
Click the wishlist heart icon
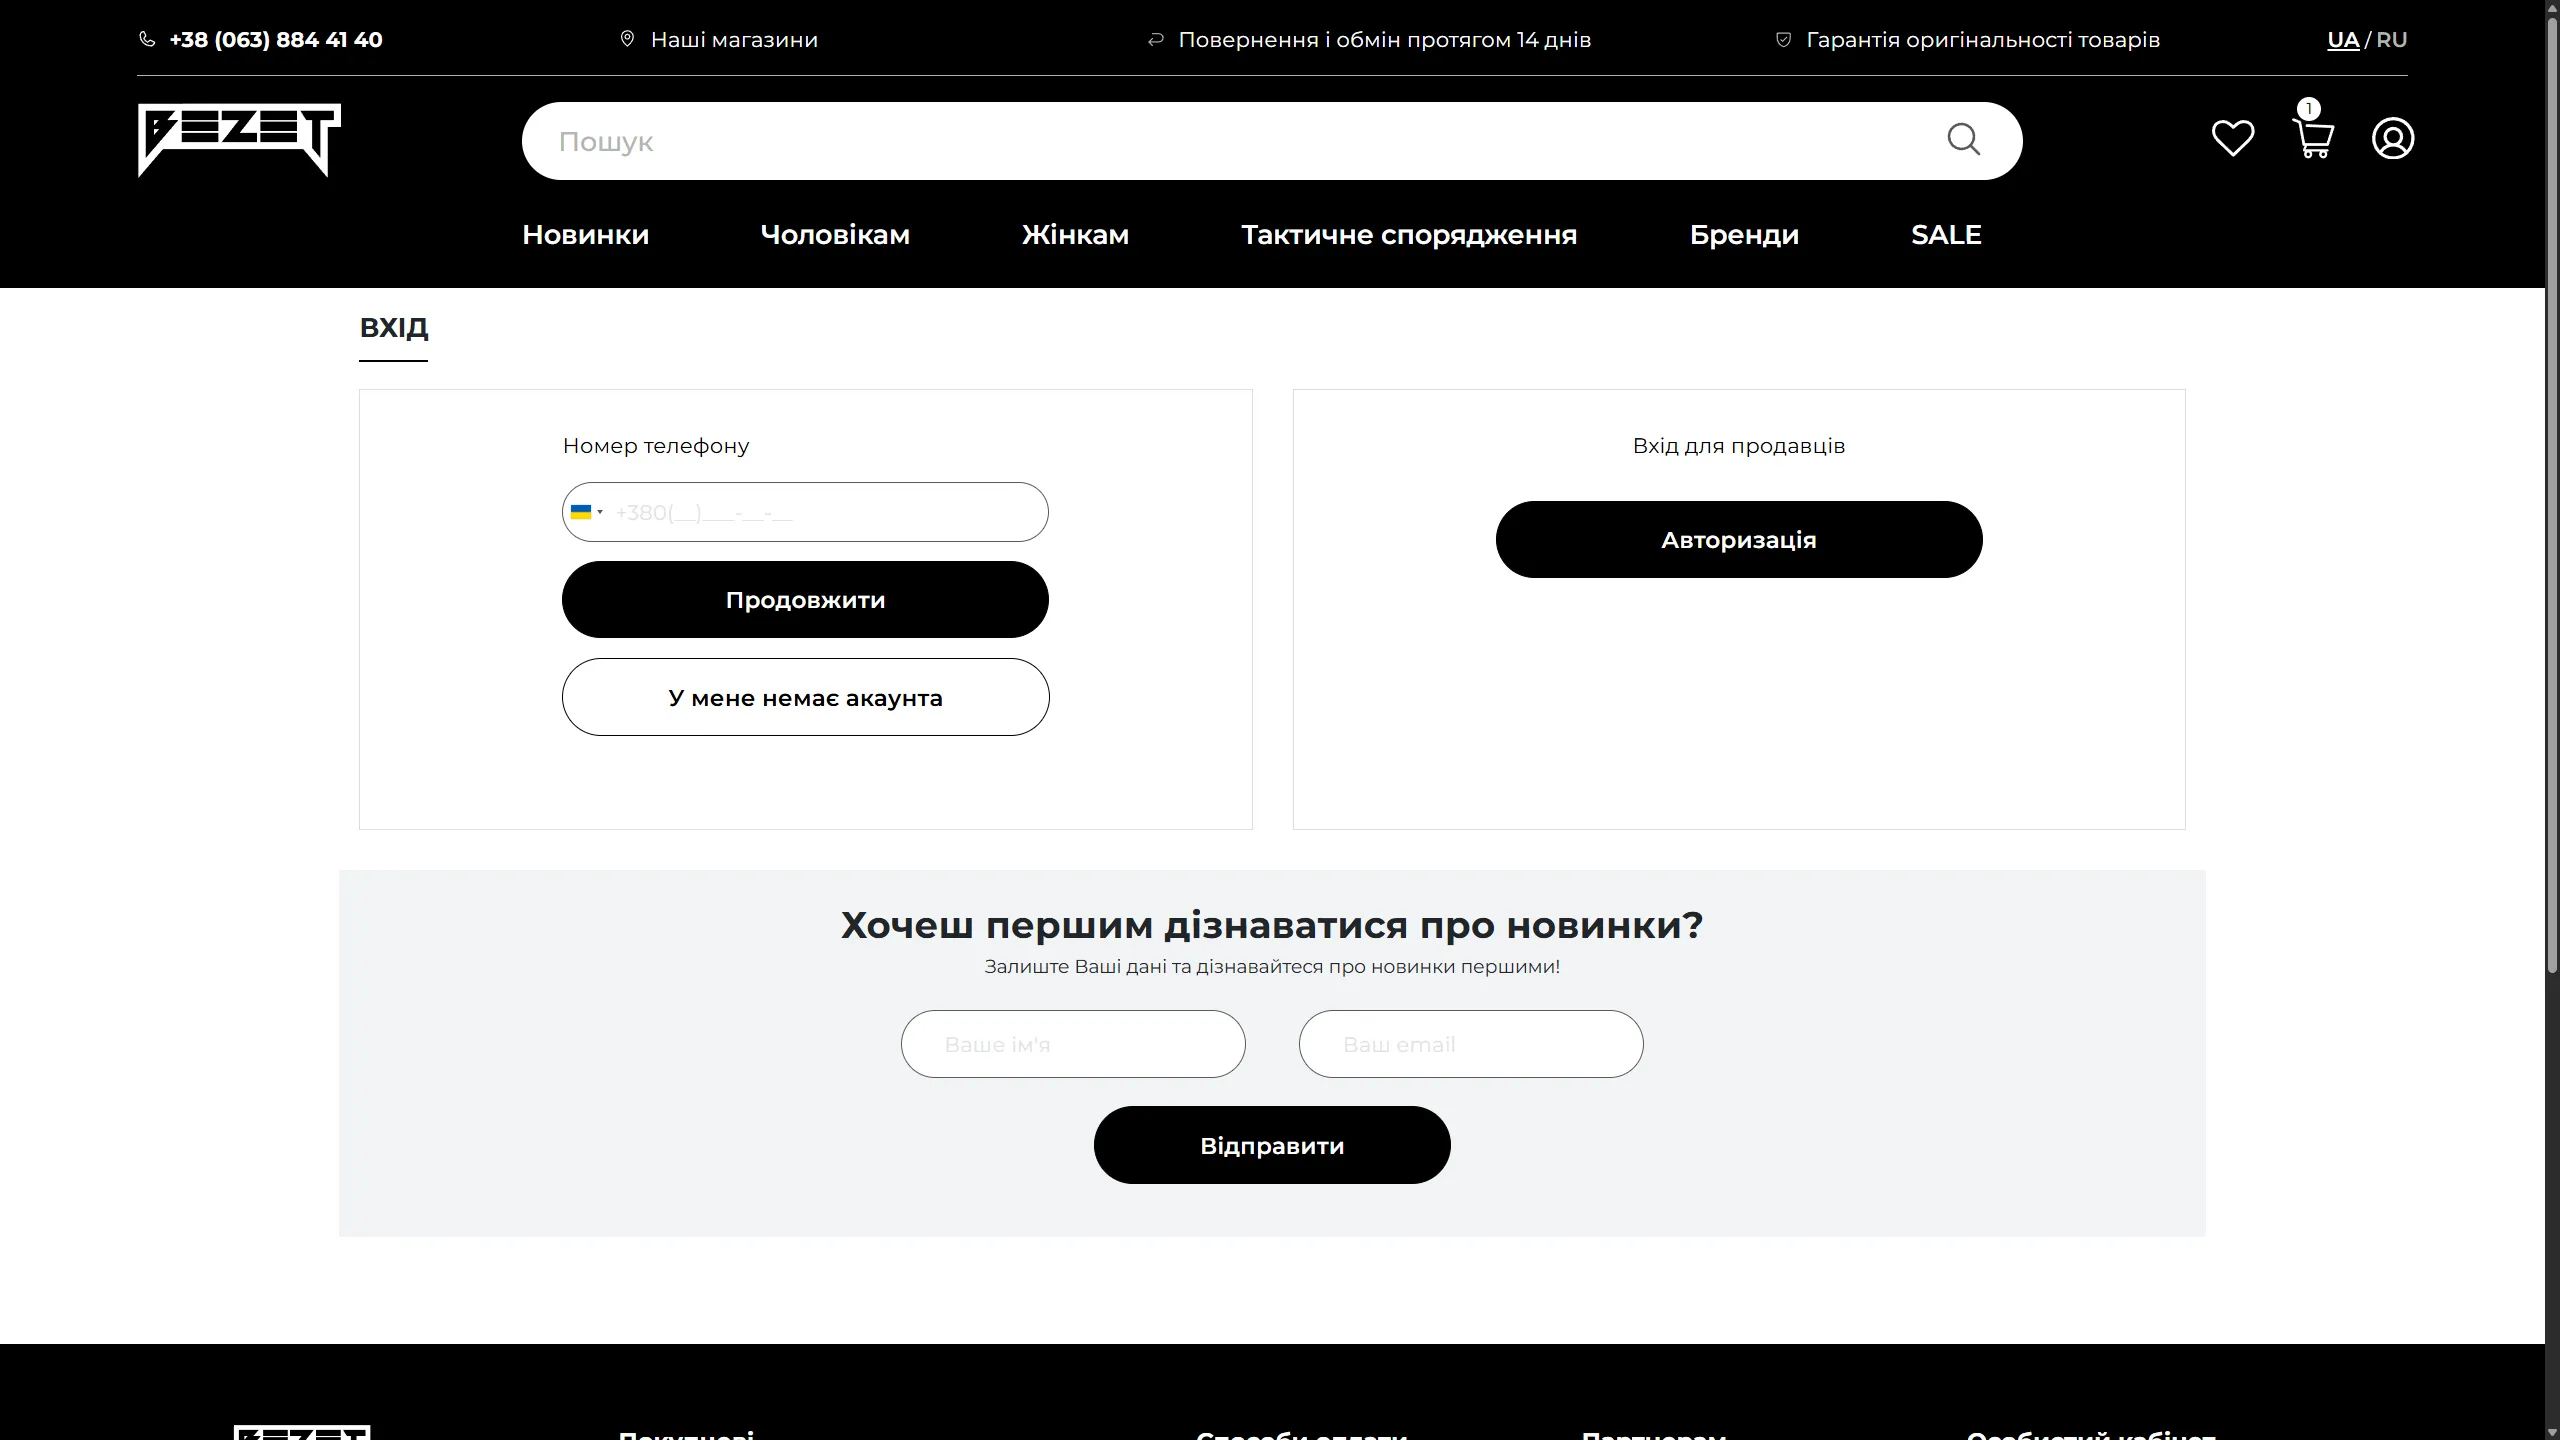[2232, 138]
